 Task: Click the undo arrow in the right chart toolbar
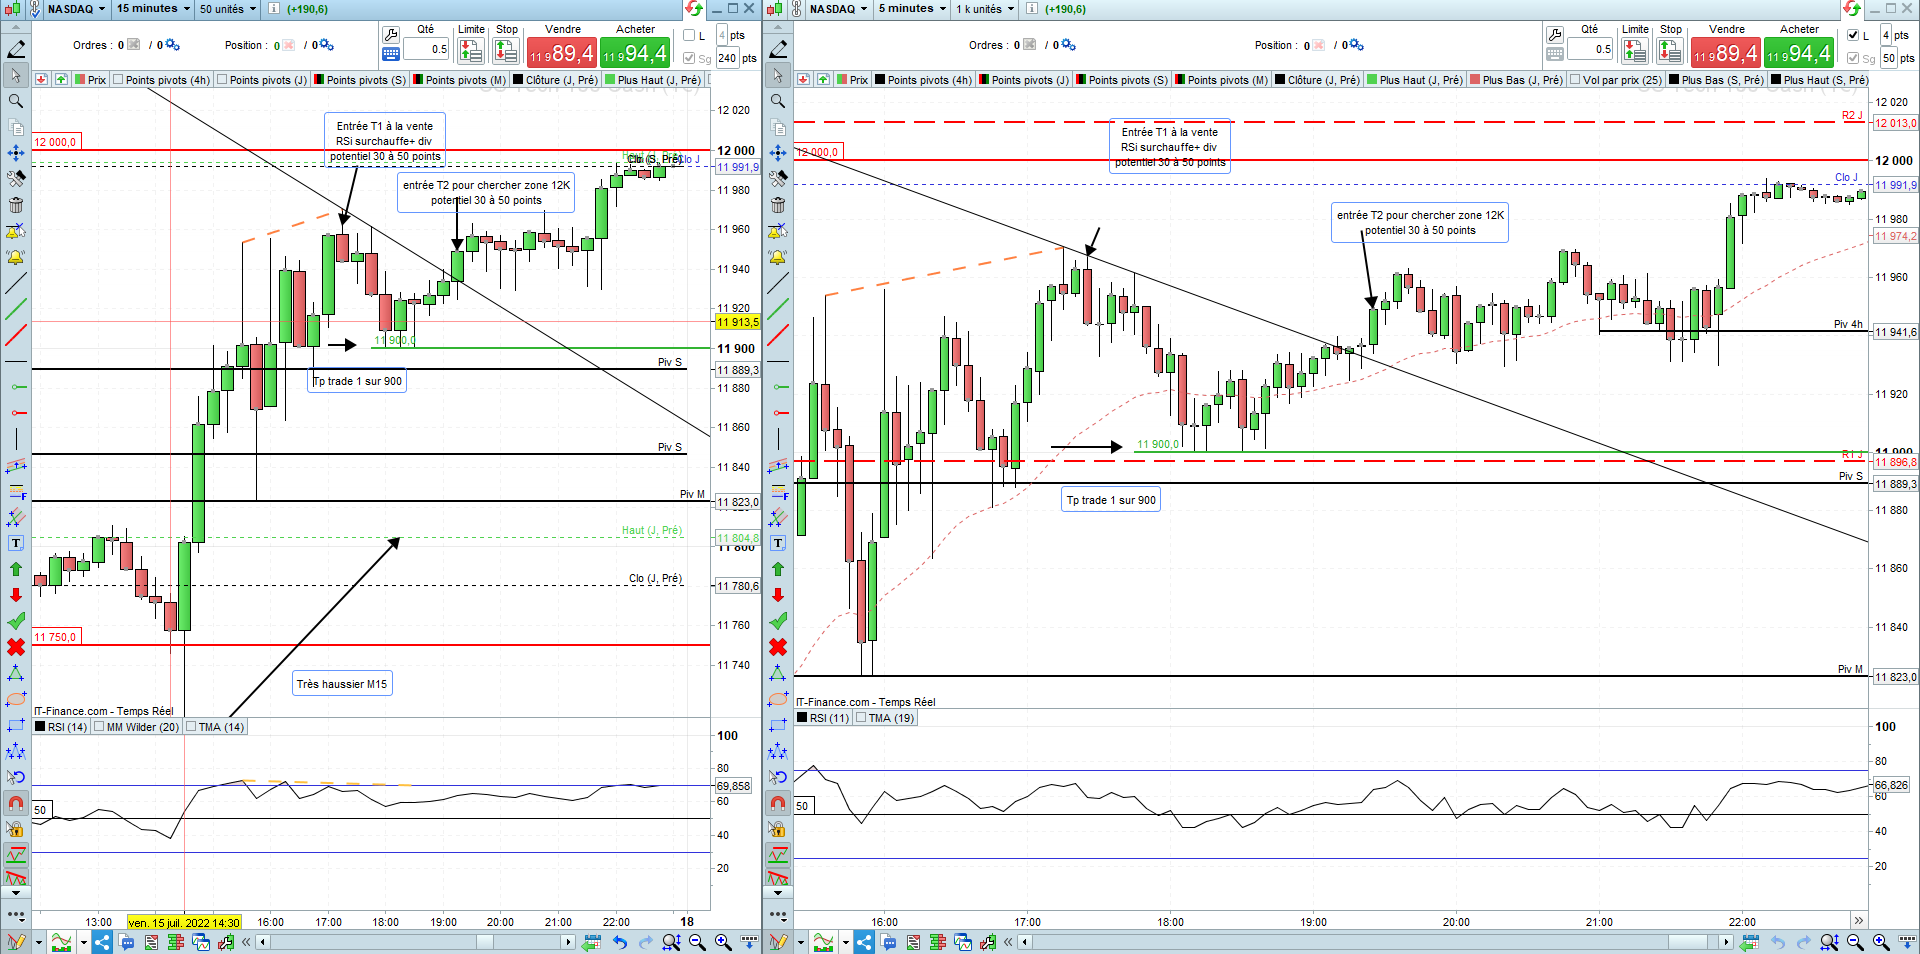(x=1777, y=942)
